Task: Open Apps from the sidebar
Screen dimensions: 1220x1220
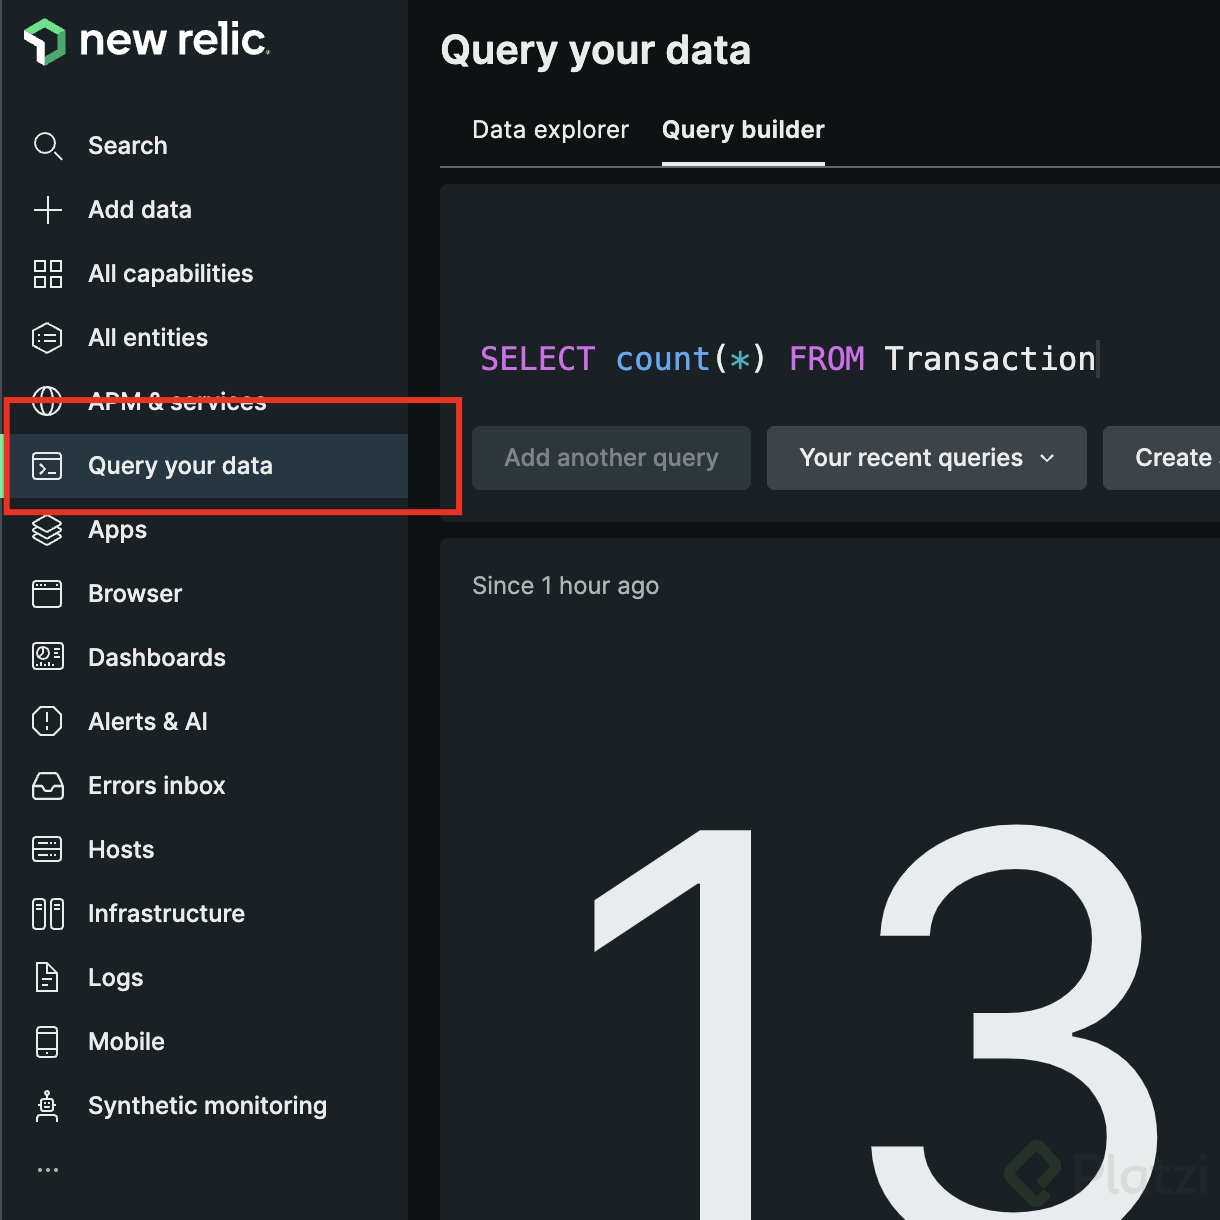Action: pos(117,530)
